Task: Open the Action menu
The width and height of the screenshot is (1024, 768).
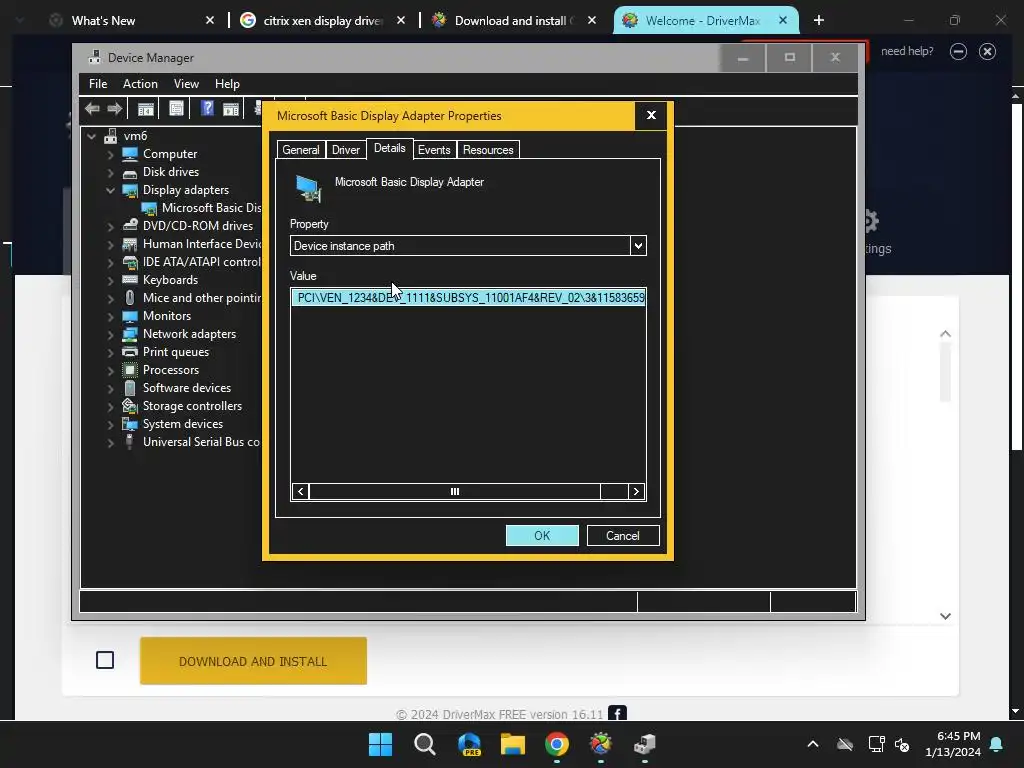Action: [x=140, y=84]
